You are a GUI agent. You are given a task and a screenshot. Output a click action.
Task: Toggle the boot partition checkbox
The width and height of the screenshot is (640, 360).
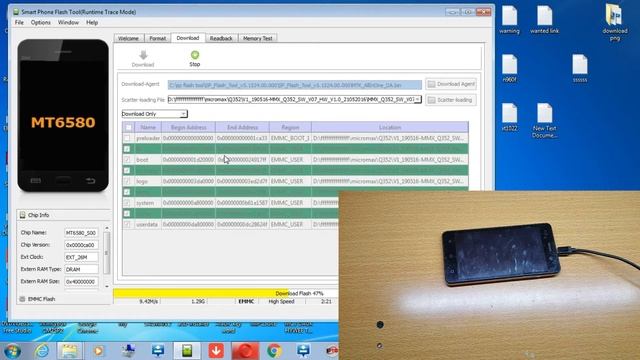(127, 160)
